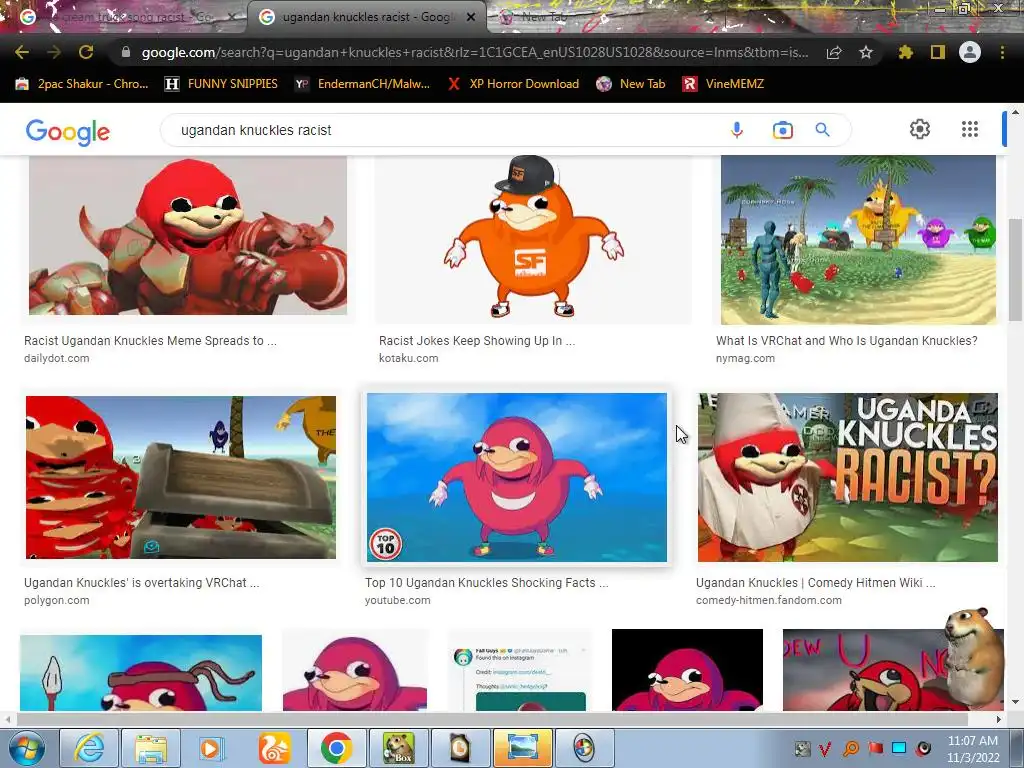Search by image with camera icon
Screen dimensions: 1024x768
click(x=782, y=130)
